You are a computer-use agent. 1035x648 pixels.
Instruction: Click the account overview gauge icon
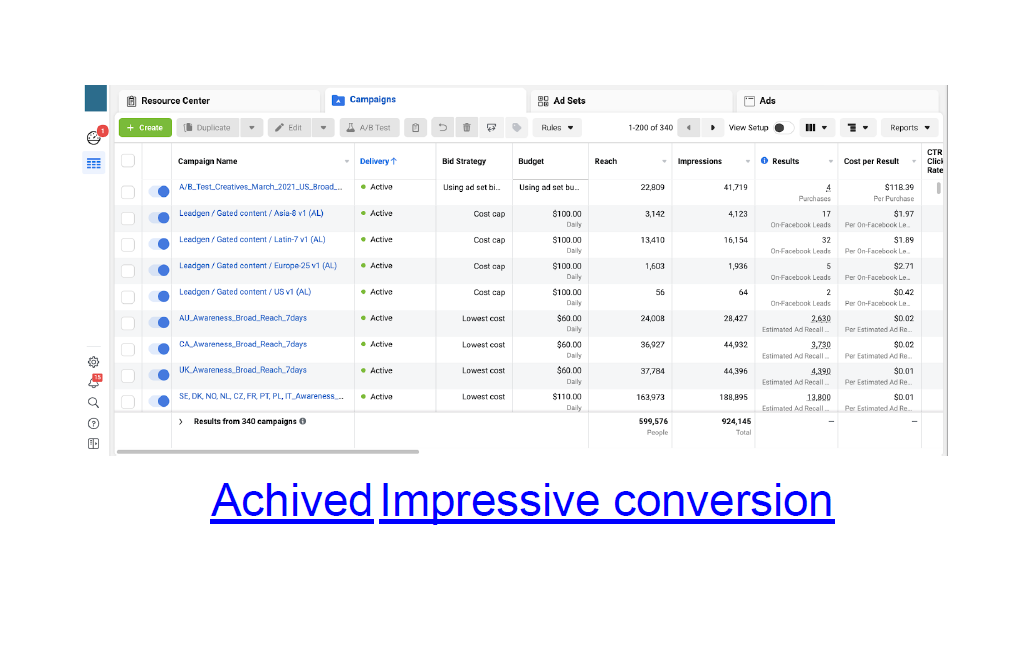pyautogui.click(x=94, y=138)
